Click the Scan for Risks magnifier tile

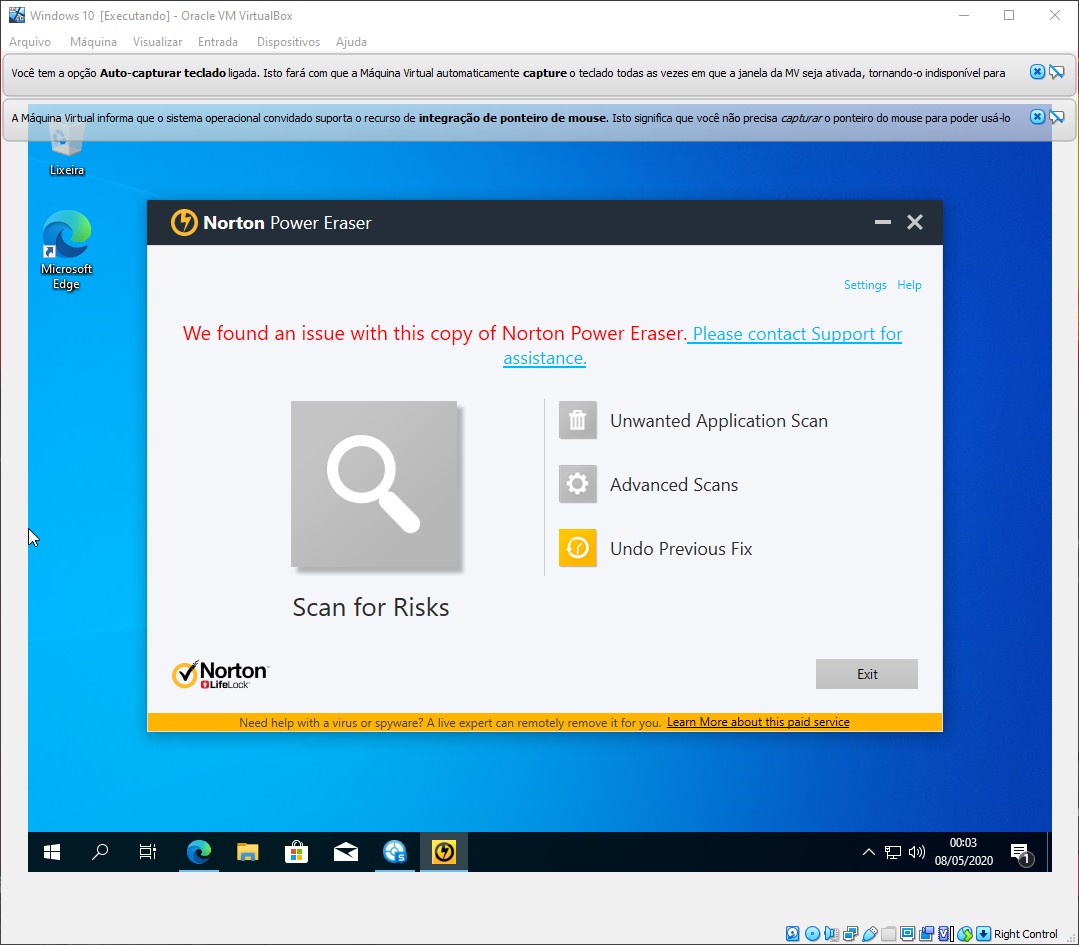pos(374,485)
